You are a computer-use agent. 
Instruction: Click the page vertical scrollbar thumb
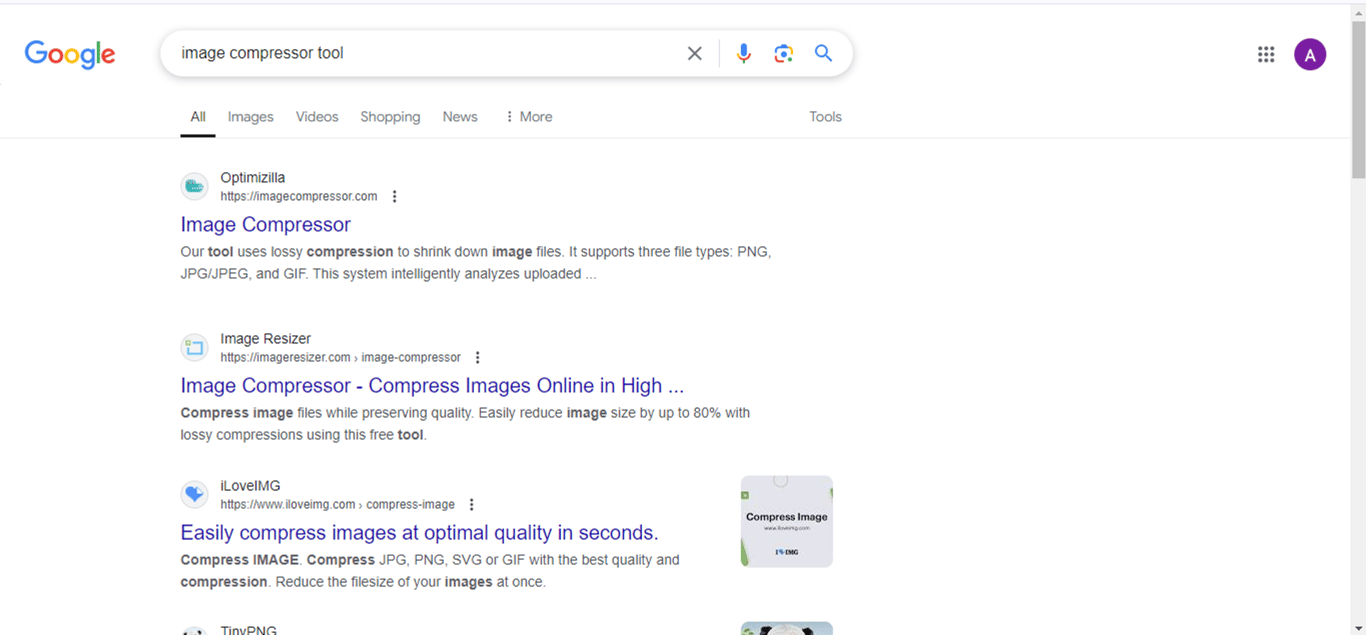coord(1358,98)
